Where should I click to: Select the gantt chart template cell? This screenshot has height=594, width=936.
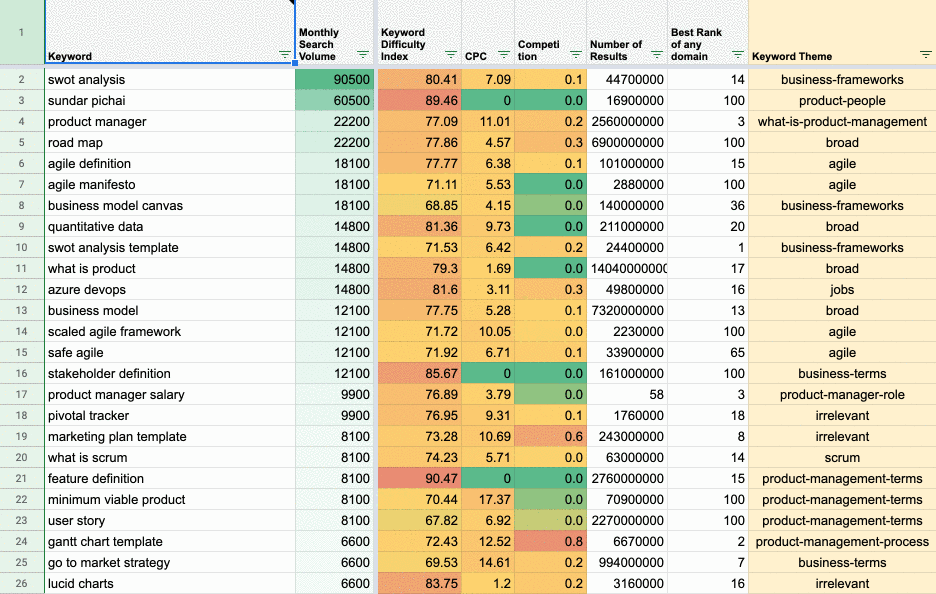point(170,541)
